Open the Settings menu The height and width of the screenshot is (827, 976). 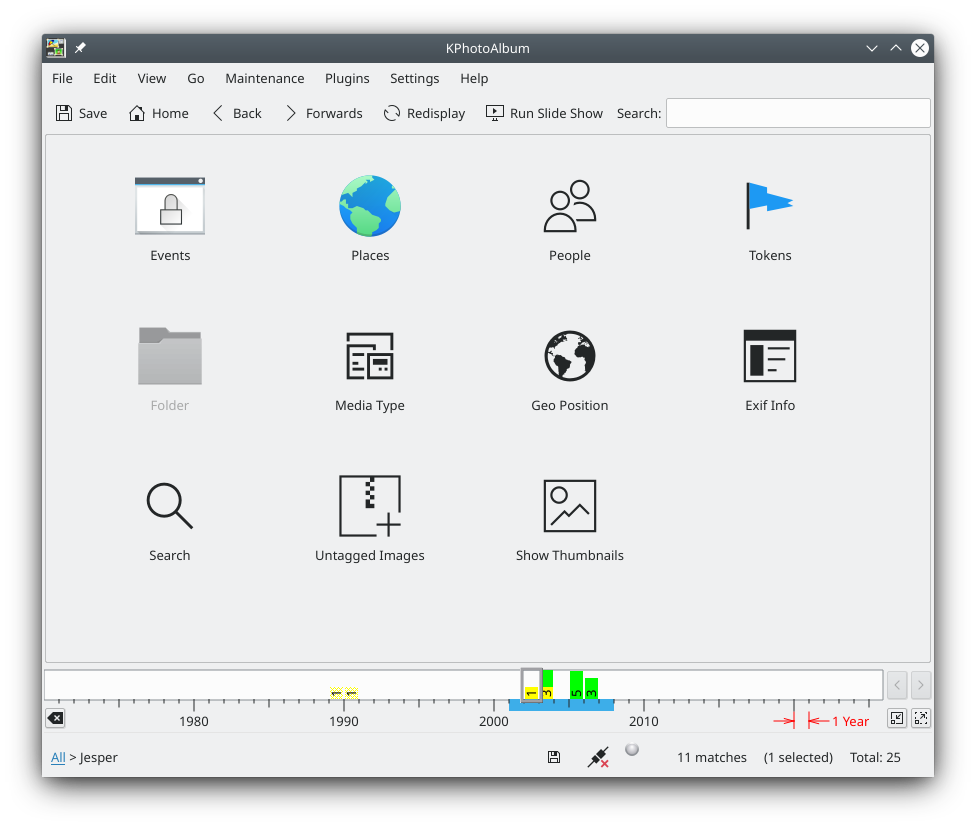click(415, 78)
